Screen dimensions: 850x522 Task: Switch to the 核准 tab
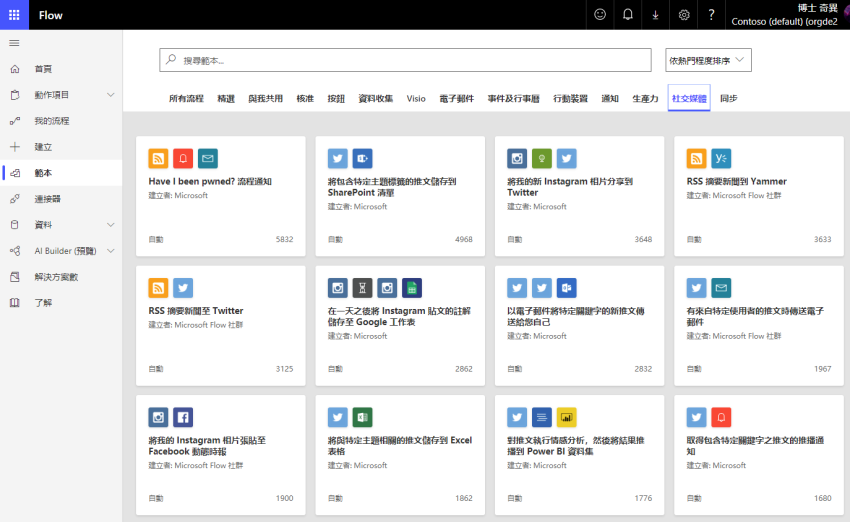(x=305, y=99)
